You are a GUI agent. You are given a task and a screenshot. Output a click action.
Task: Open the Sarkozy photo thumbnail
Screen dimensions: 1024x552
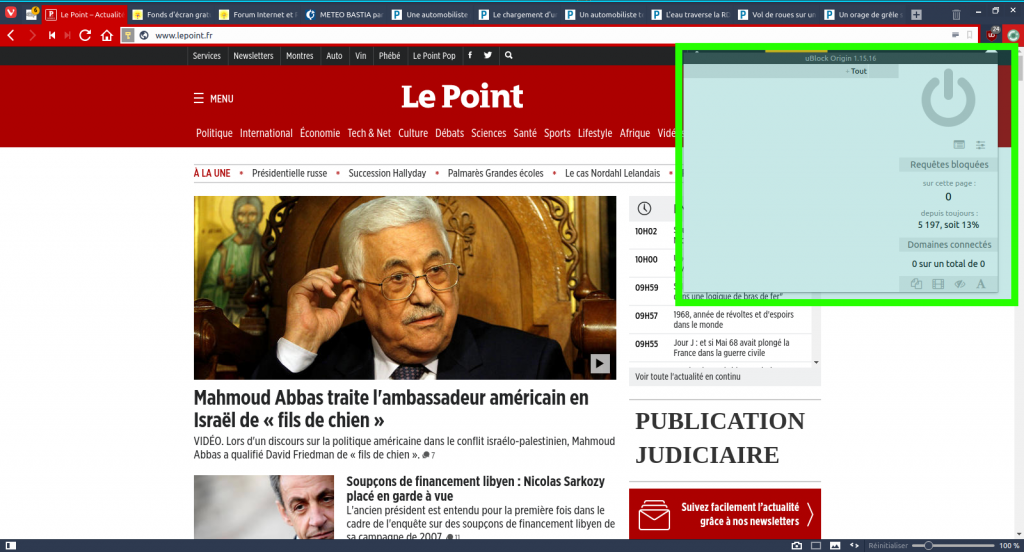(x=264, y=507)
